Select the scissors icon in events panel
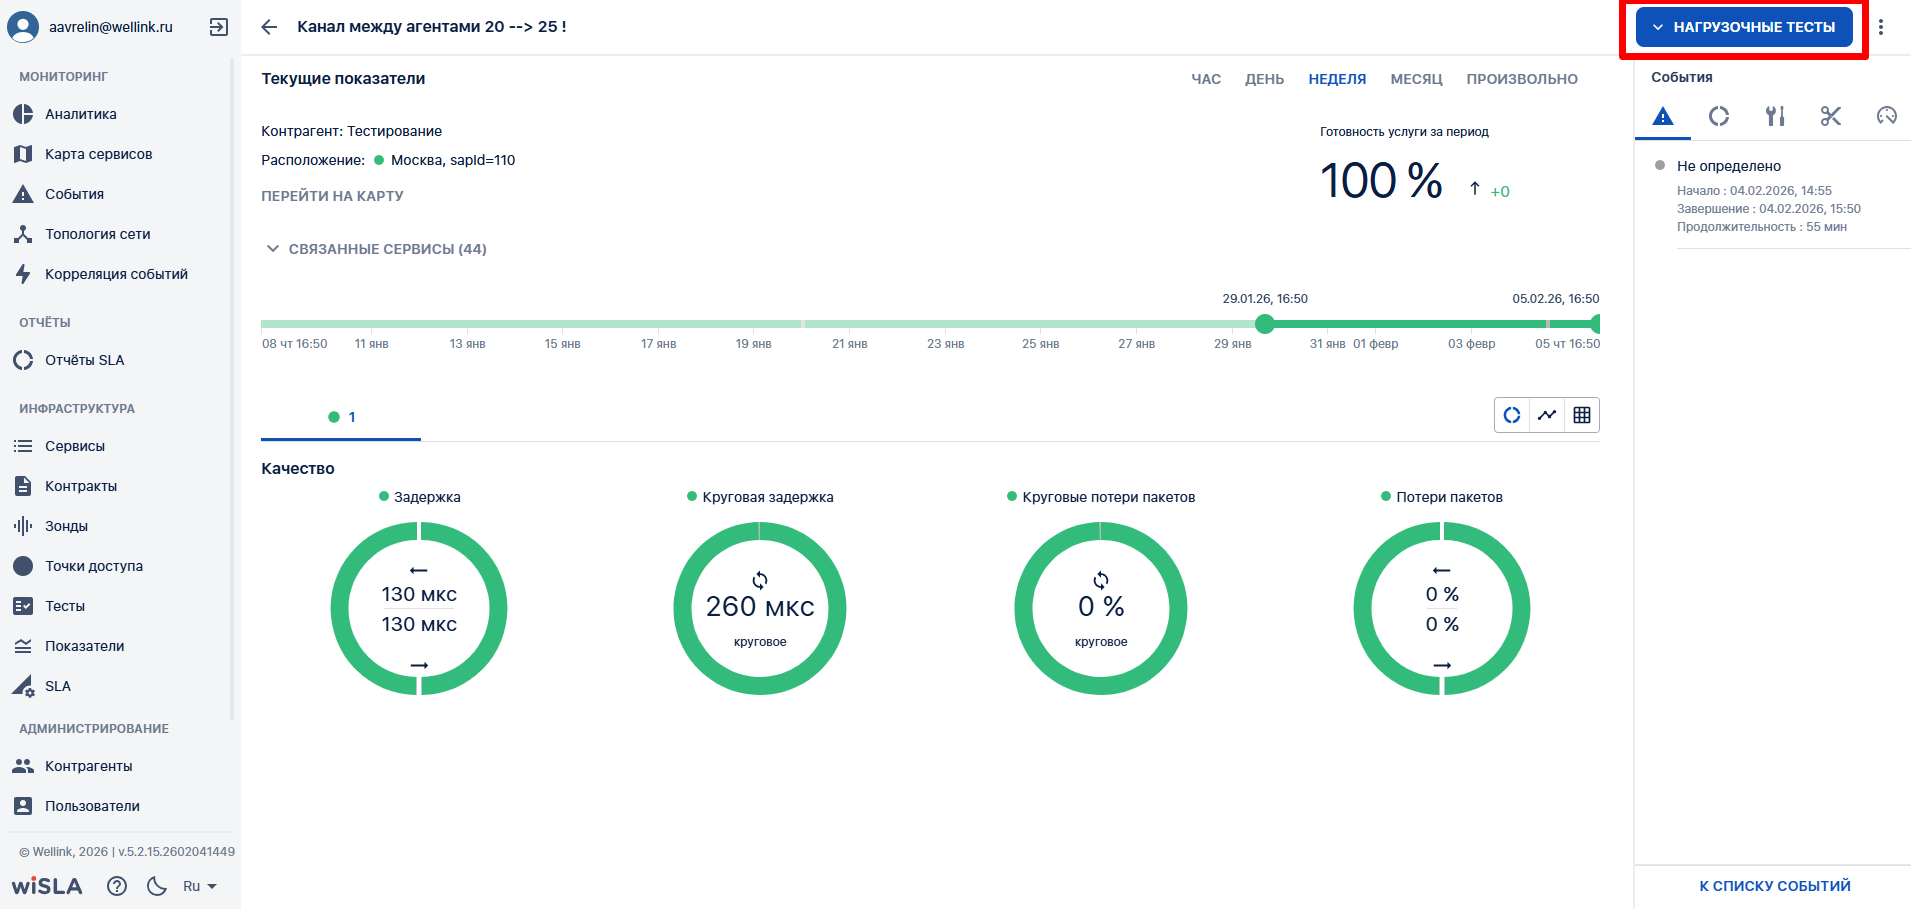Viewport: 1911px width, 909px height. 1830,116
